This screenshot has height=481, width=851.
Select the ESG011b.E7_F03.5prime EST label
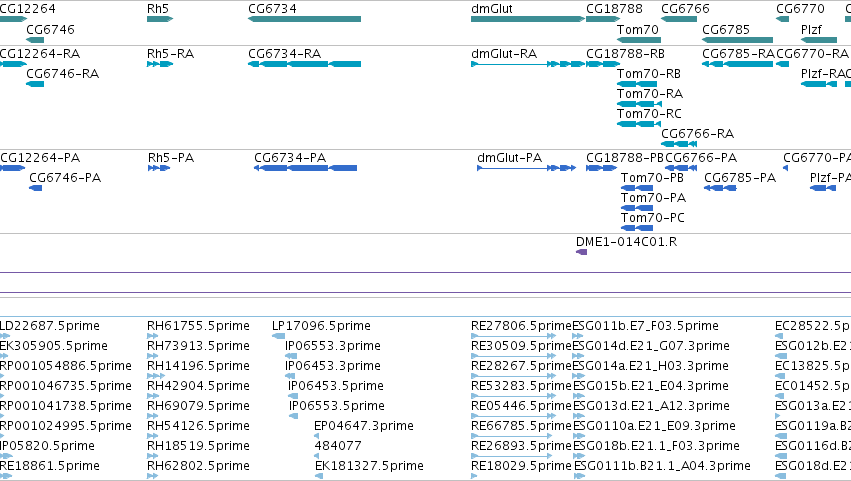[x=645, y=326]
